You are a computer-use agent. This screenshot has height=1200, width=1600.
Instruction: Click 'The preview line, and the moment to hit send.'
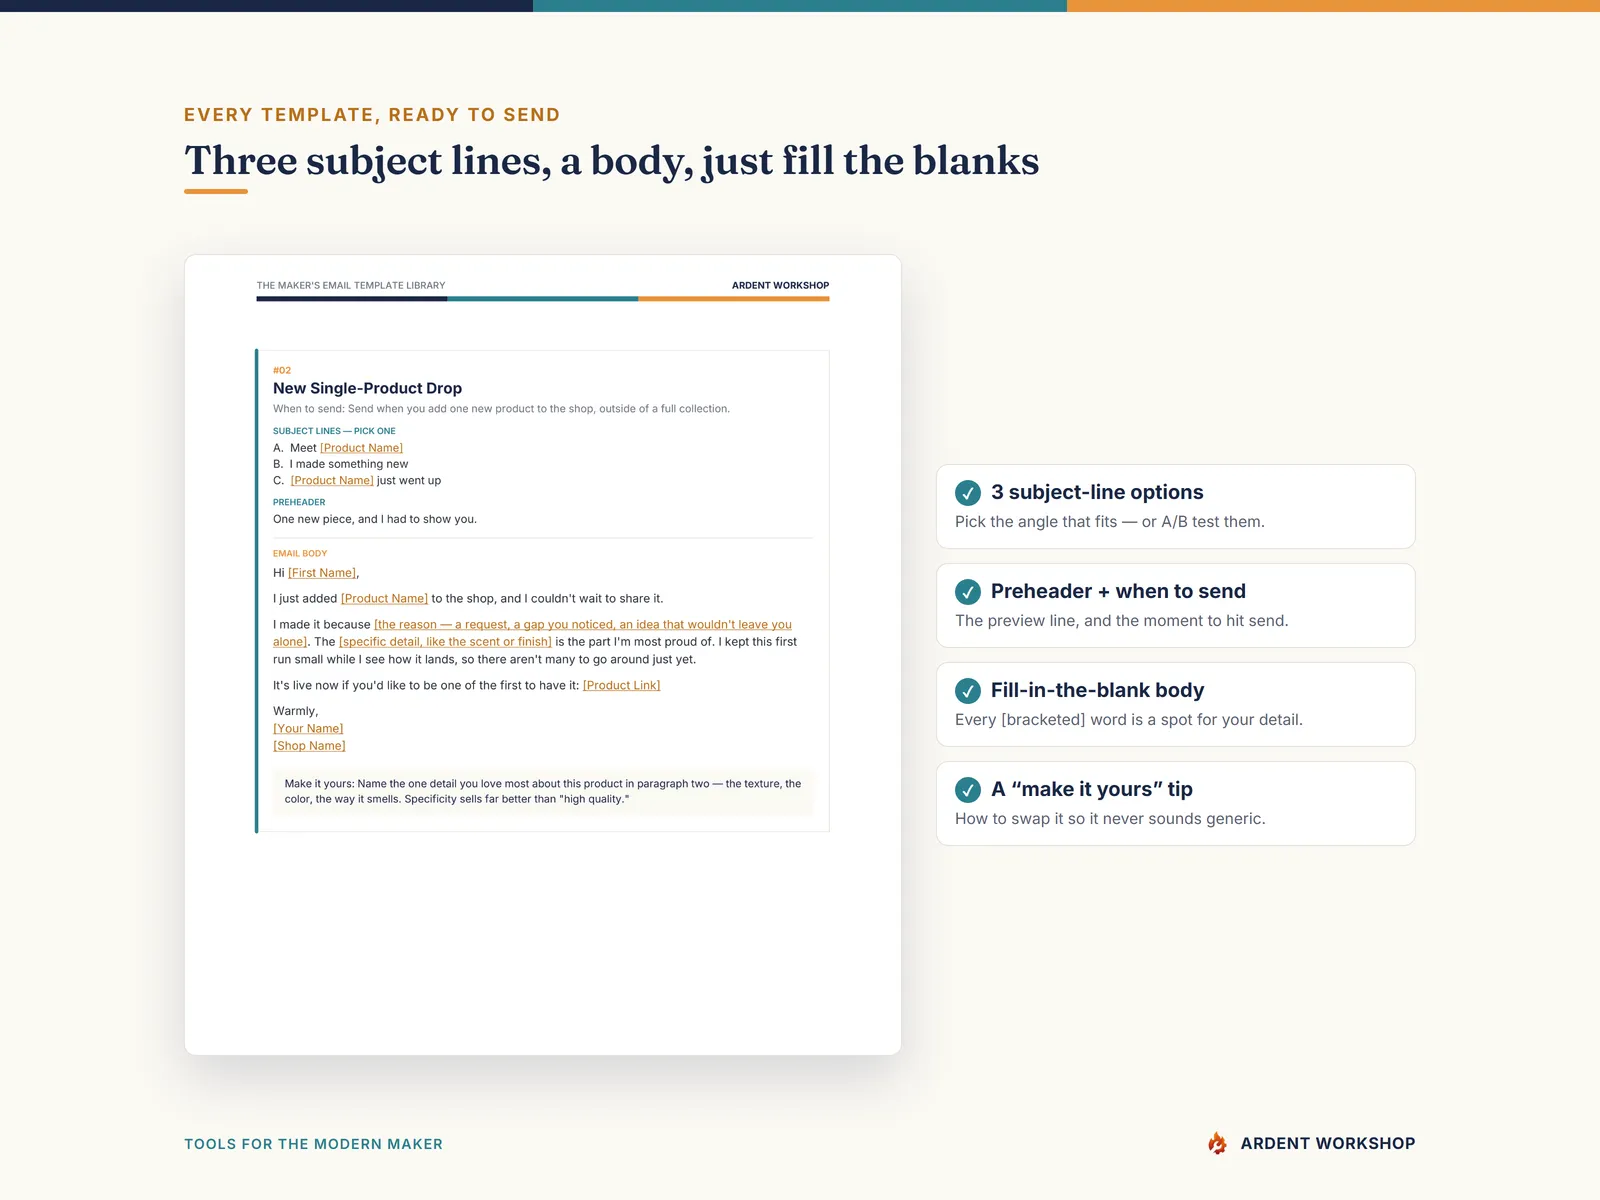[1122, 620]
